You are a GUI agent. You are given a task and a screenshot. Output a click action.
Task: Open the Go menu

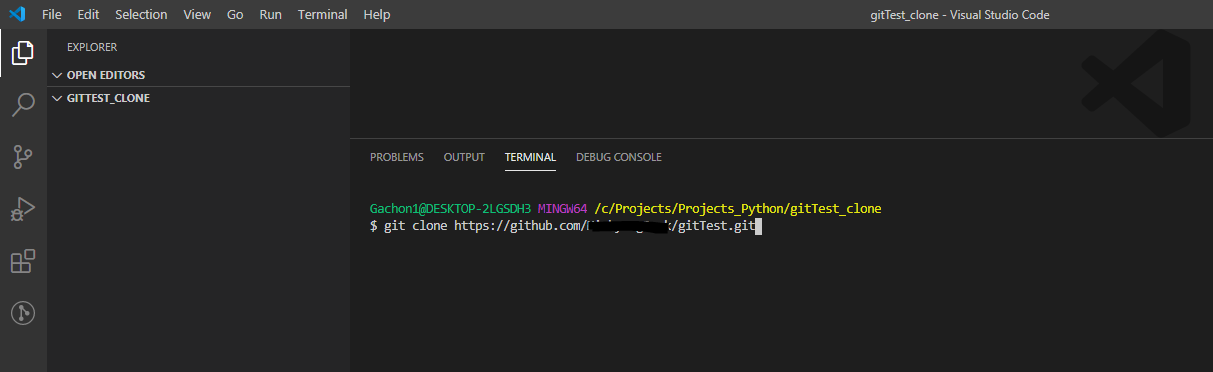[x=235, y=15]
